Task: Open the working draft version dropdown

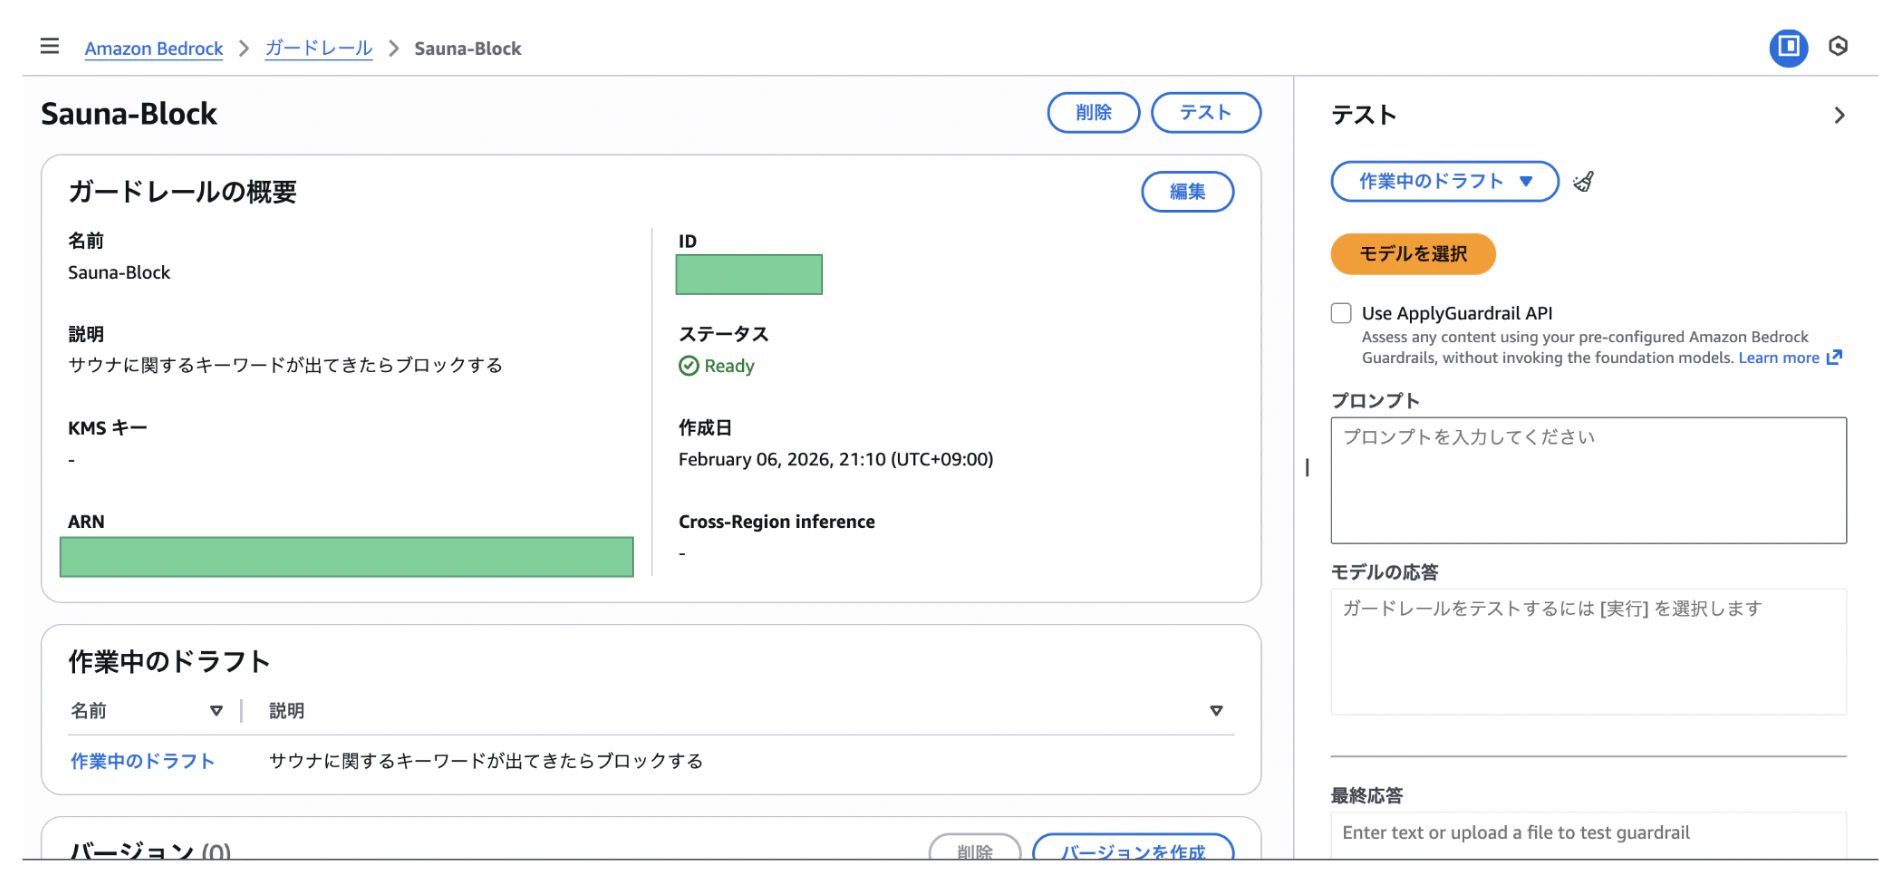Action: pyautogui.click(x=1444, y=181)
